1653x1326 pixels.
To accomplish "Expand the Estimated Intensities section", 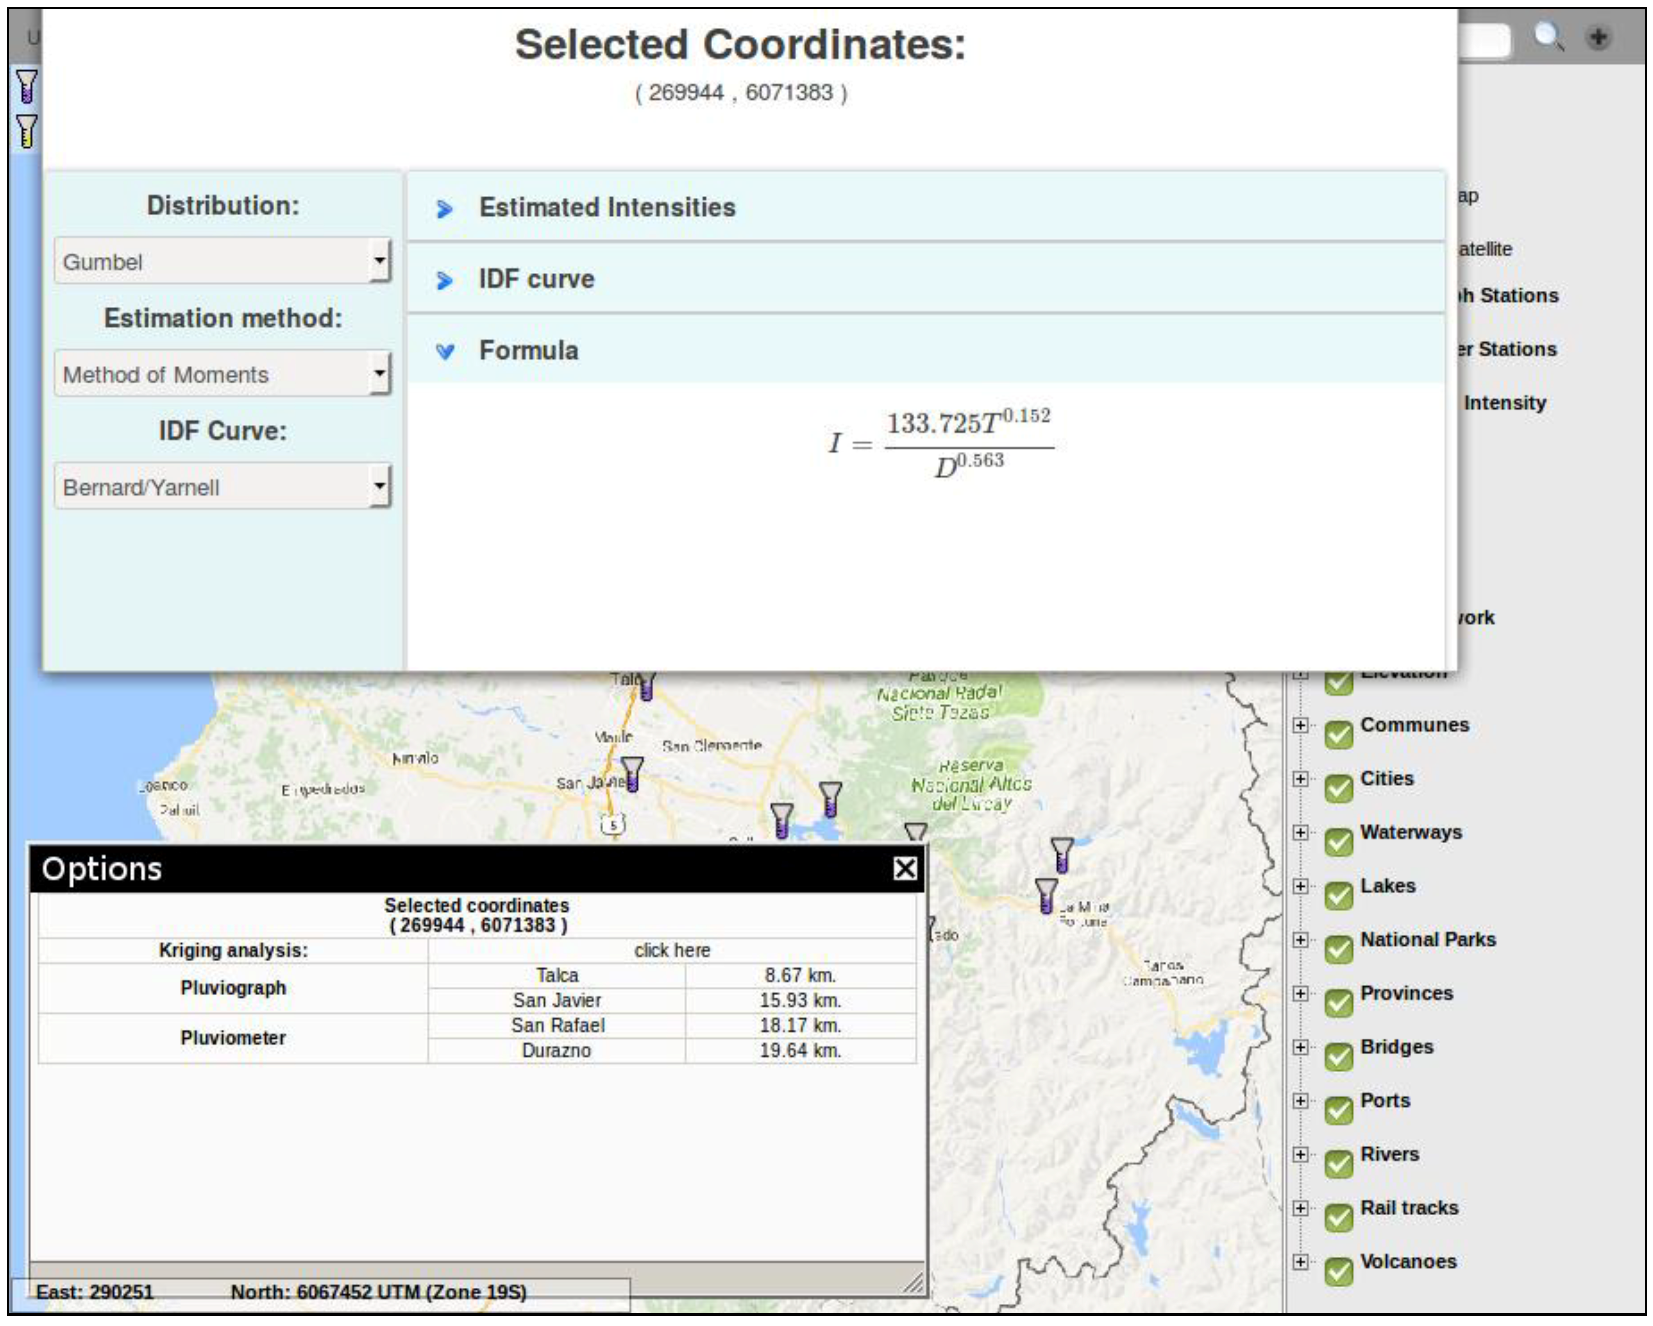I will coord(607,208).
